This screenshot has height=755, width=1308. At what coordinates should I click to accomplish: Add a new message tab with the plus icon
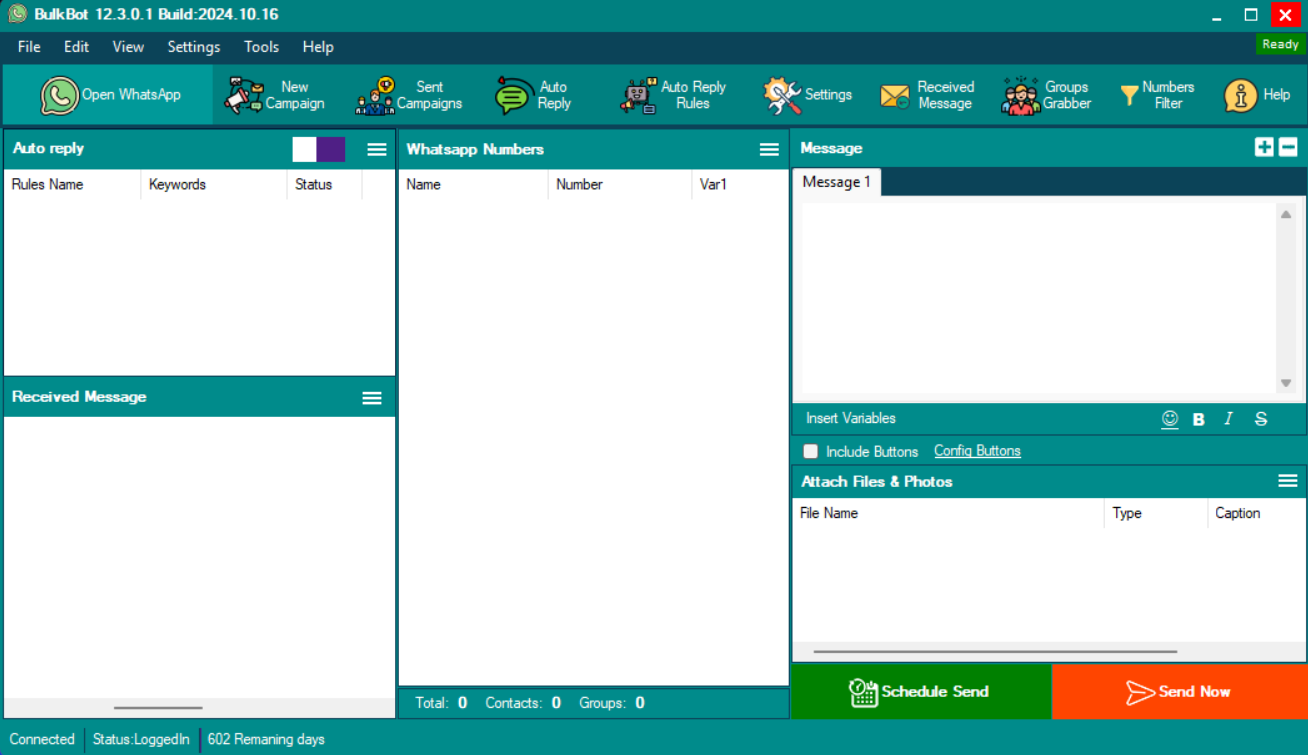tap(1264, 148)
